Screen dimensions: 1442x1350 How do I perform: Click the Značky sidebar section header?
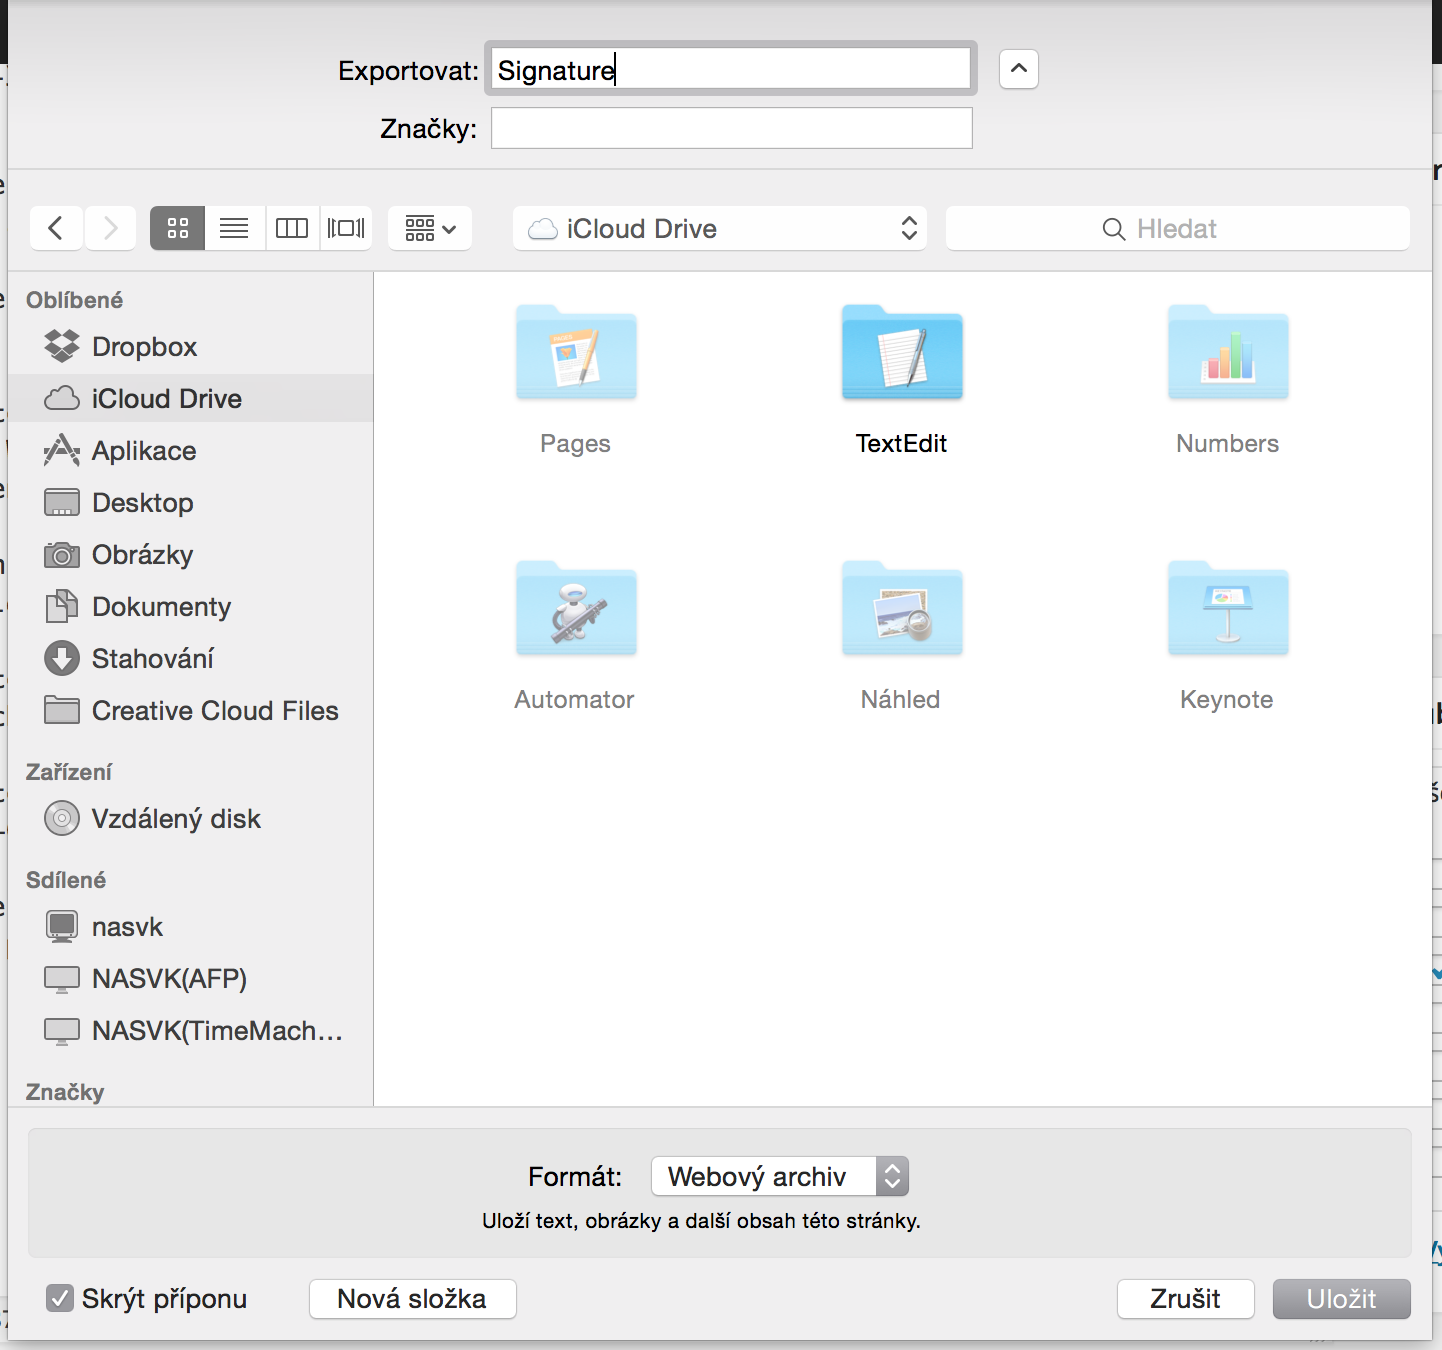tap(65, 1092)
